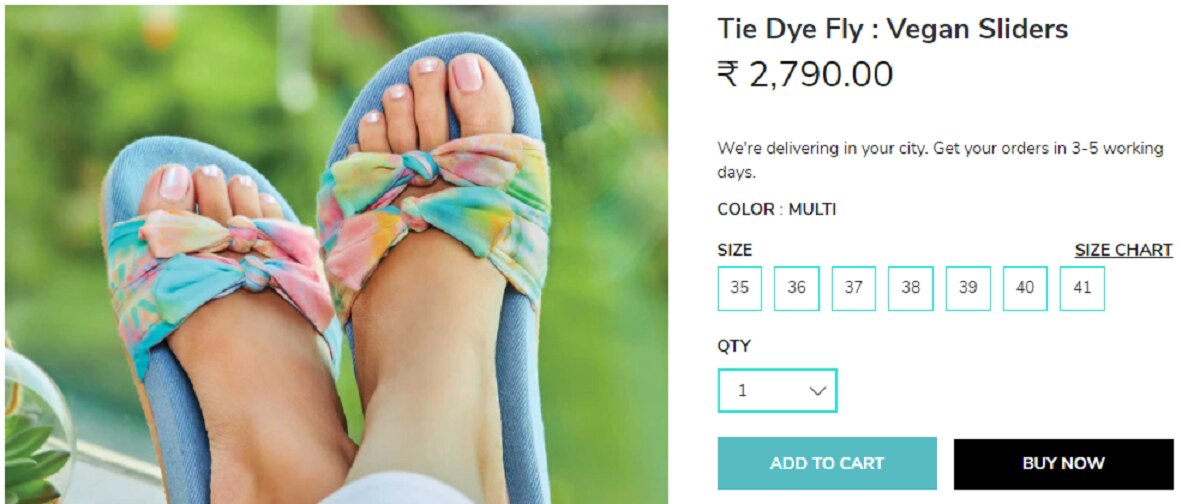
Task: Open the SIZE CHART link
Action: (1123, 250)
